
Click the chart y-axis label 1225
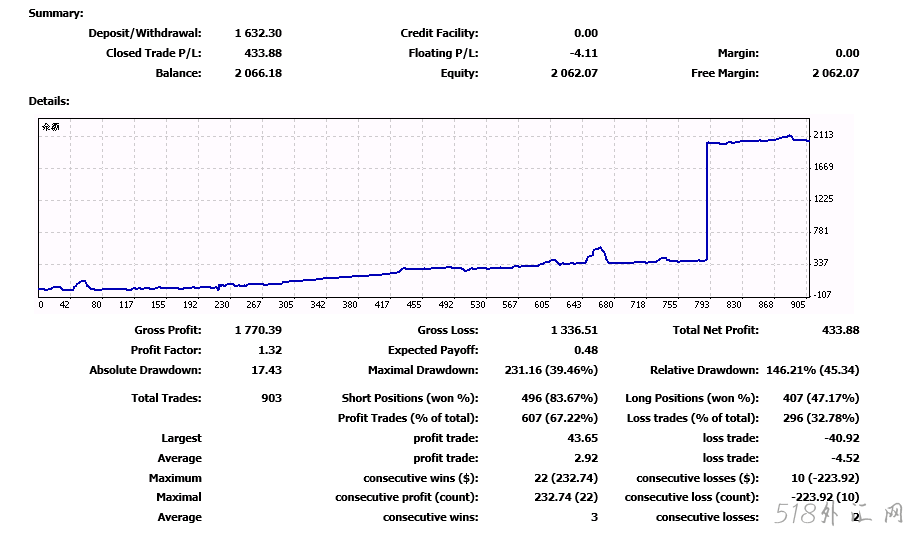[x=823, y=199]
